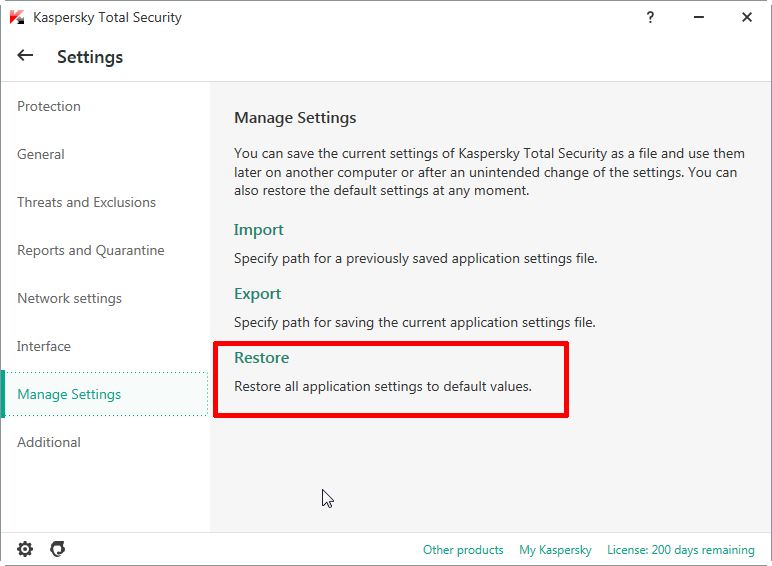The width and height of the screenshot is (772, 566).
Task: Select Manage Settings in sidebar
Action: [x=69, y=394]
